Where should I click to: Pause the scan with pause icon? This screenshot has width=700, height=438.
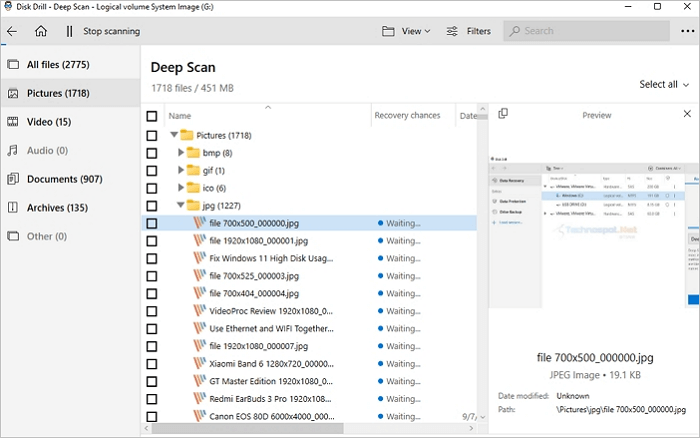(x=69, y=31)
